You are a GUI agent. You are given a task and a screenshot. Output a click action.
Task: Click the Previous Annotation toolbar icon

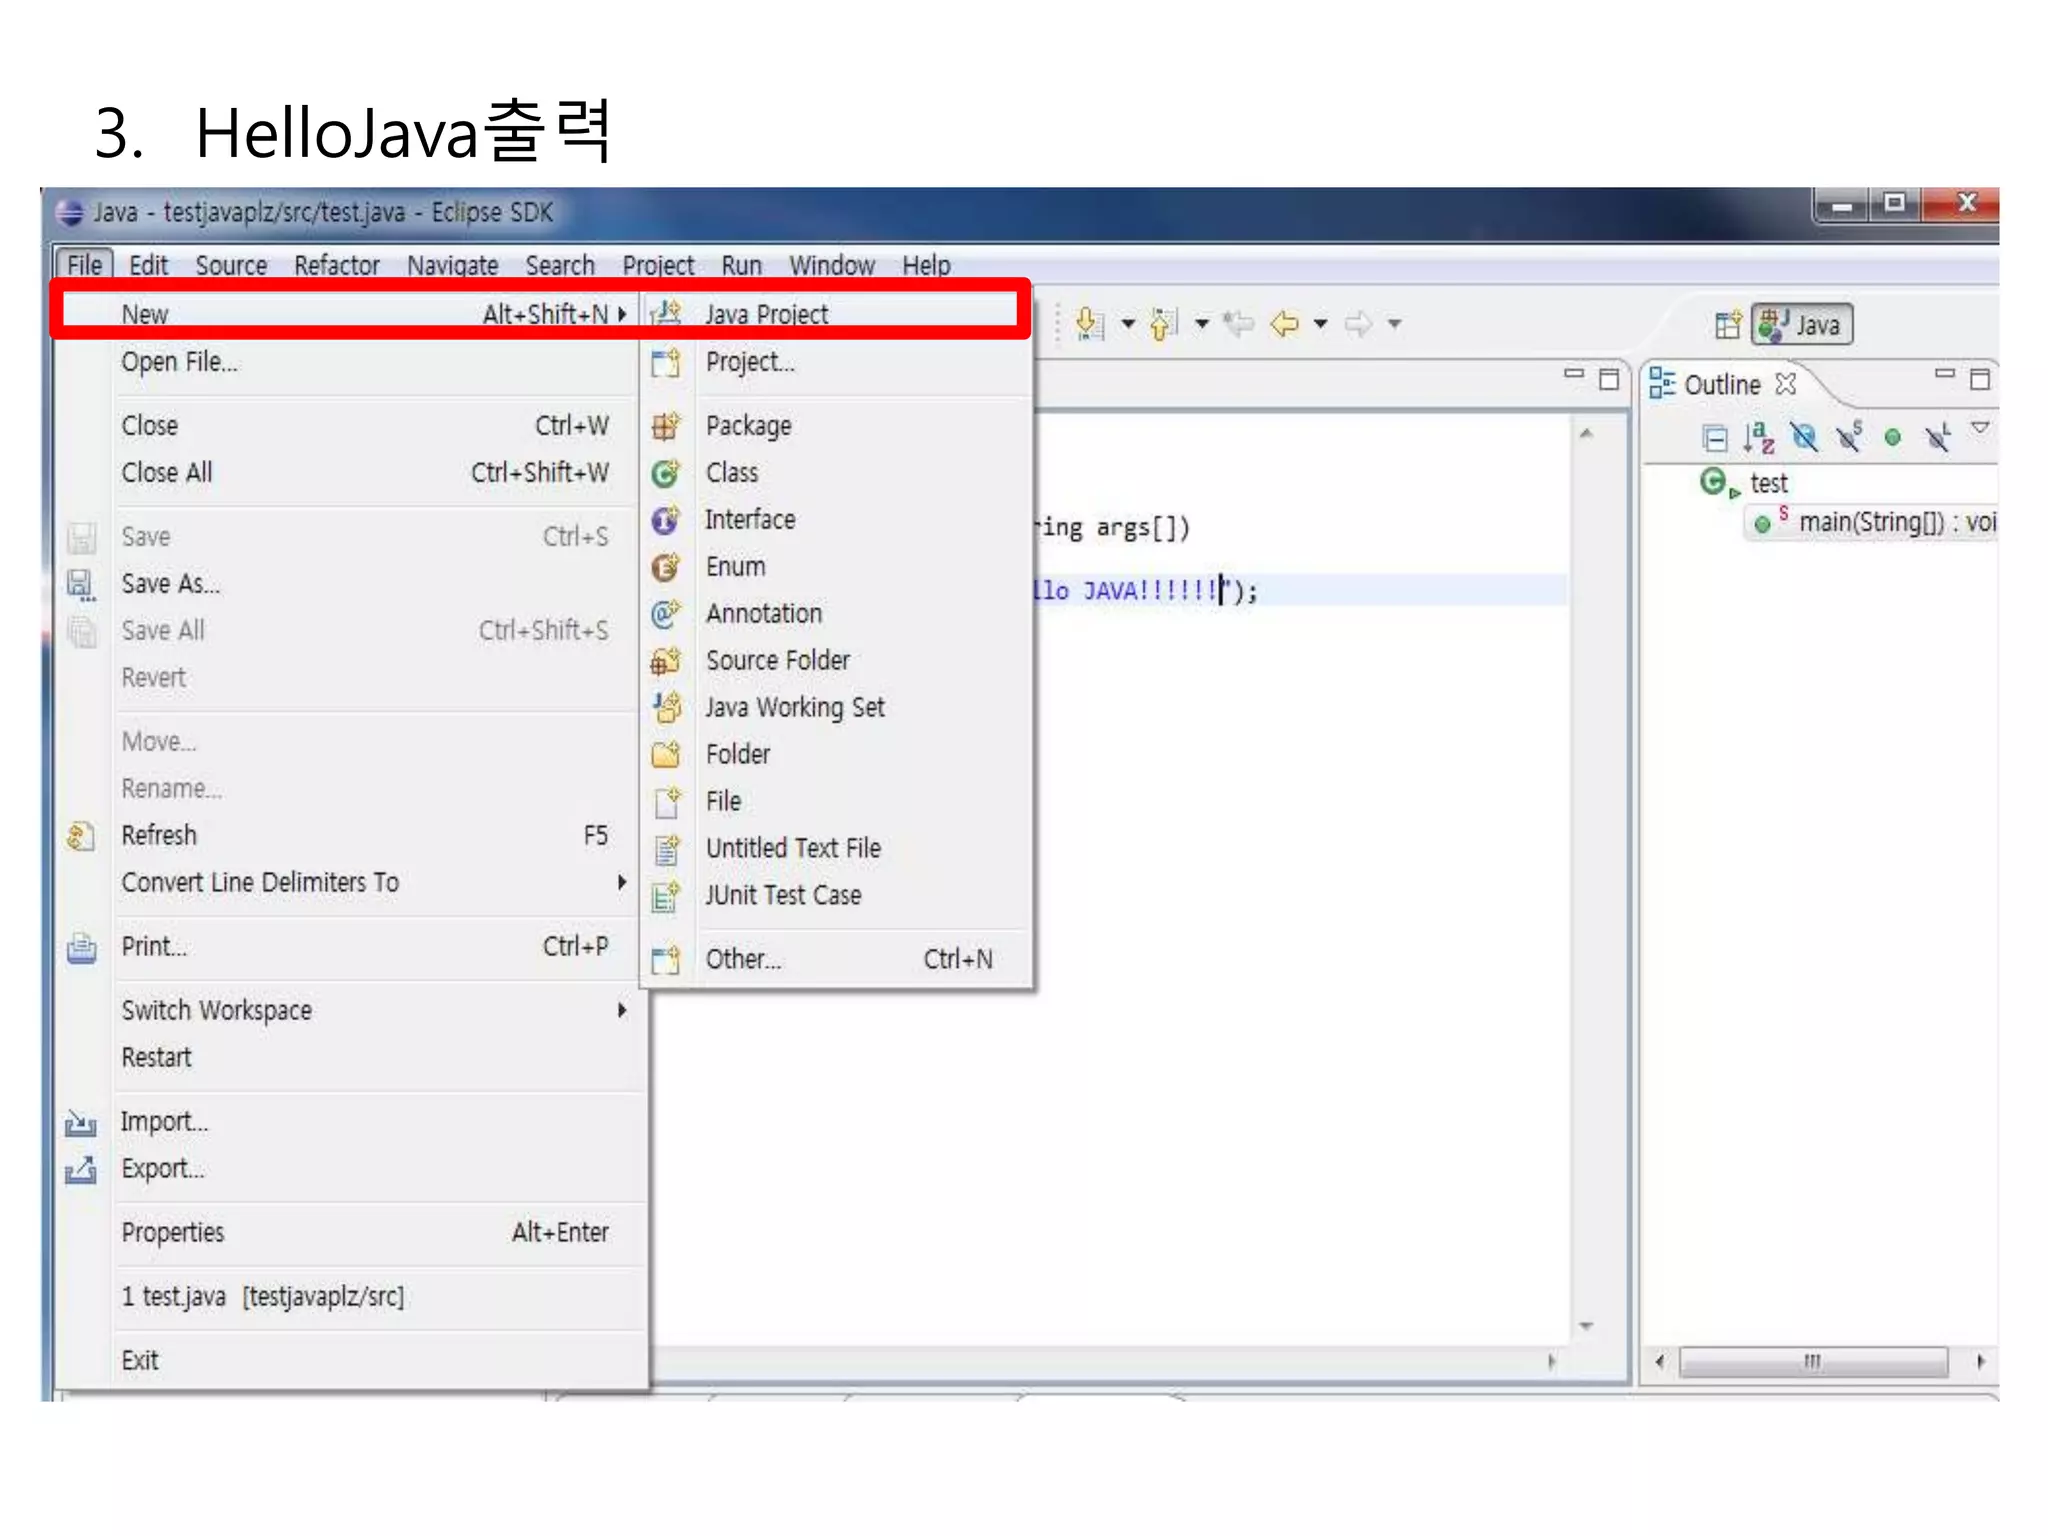1163,324
